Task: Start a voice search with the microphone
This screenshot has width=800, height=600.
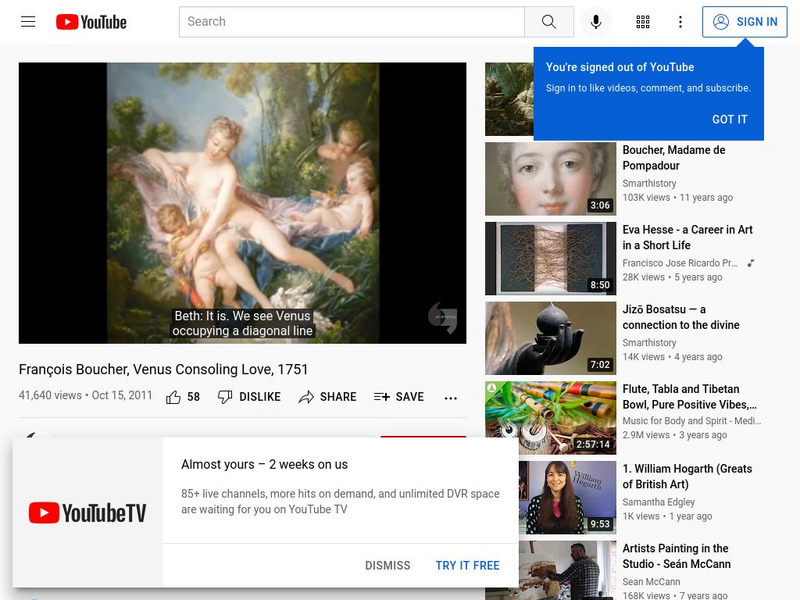Action: 597,21
